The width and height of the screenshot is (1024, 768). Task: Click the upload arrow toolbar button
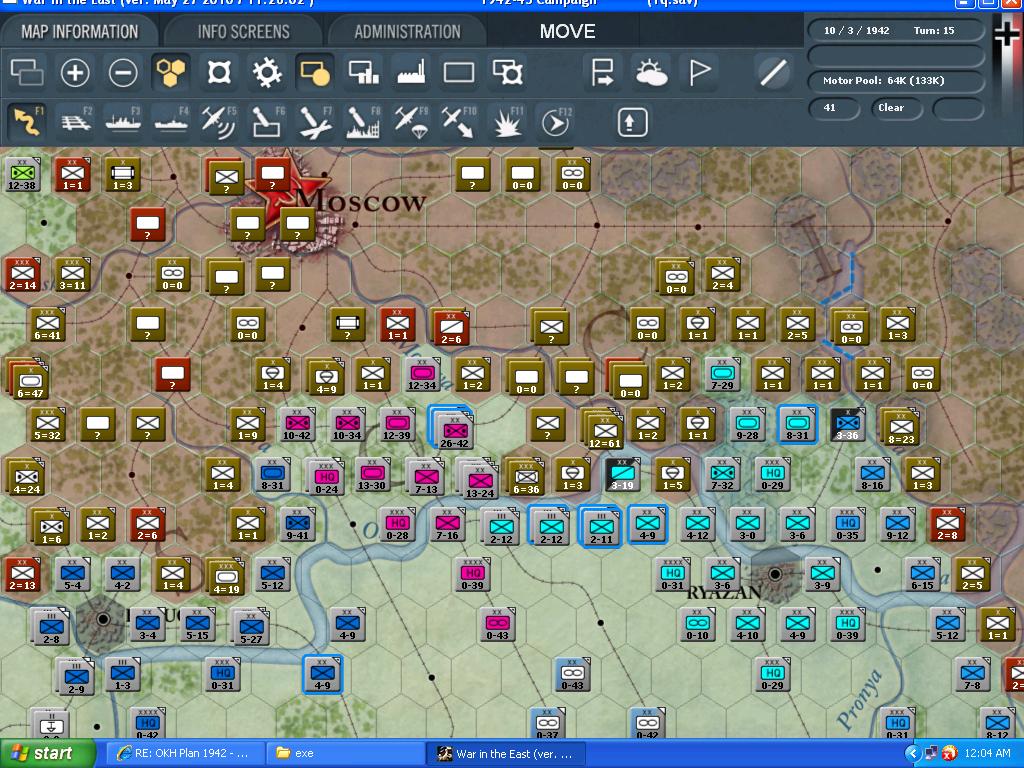coord(632,122)
